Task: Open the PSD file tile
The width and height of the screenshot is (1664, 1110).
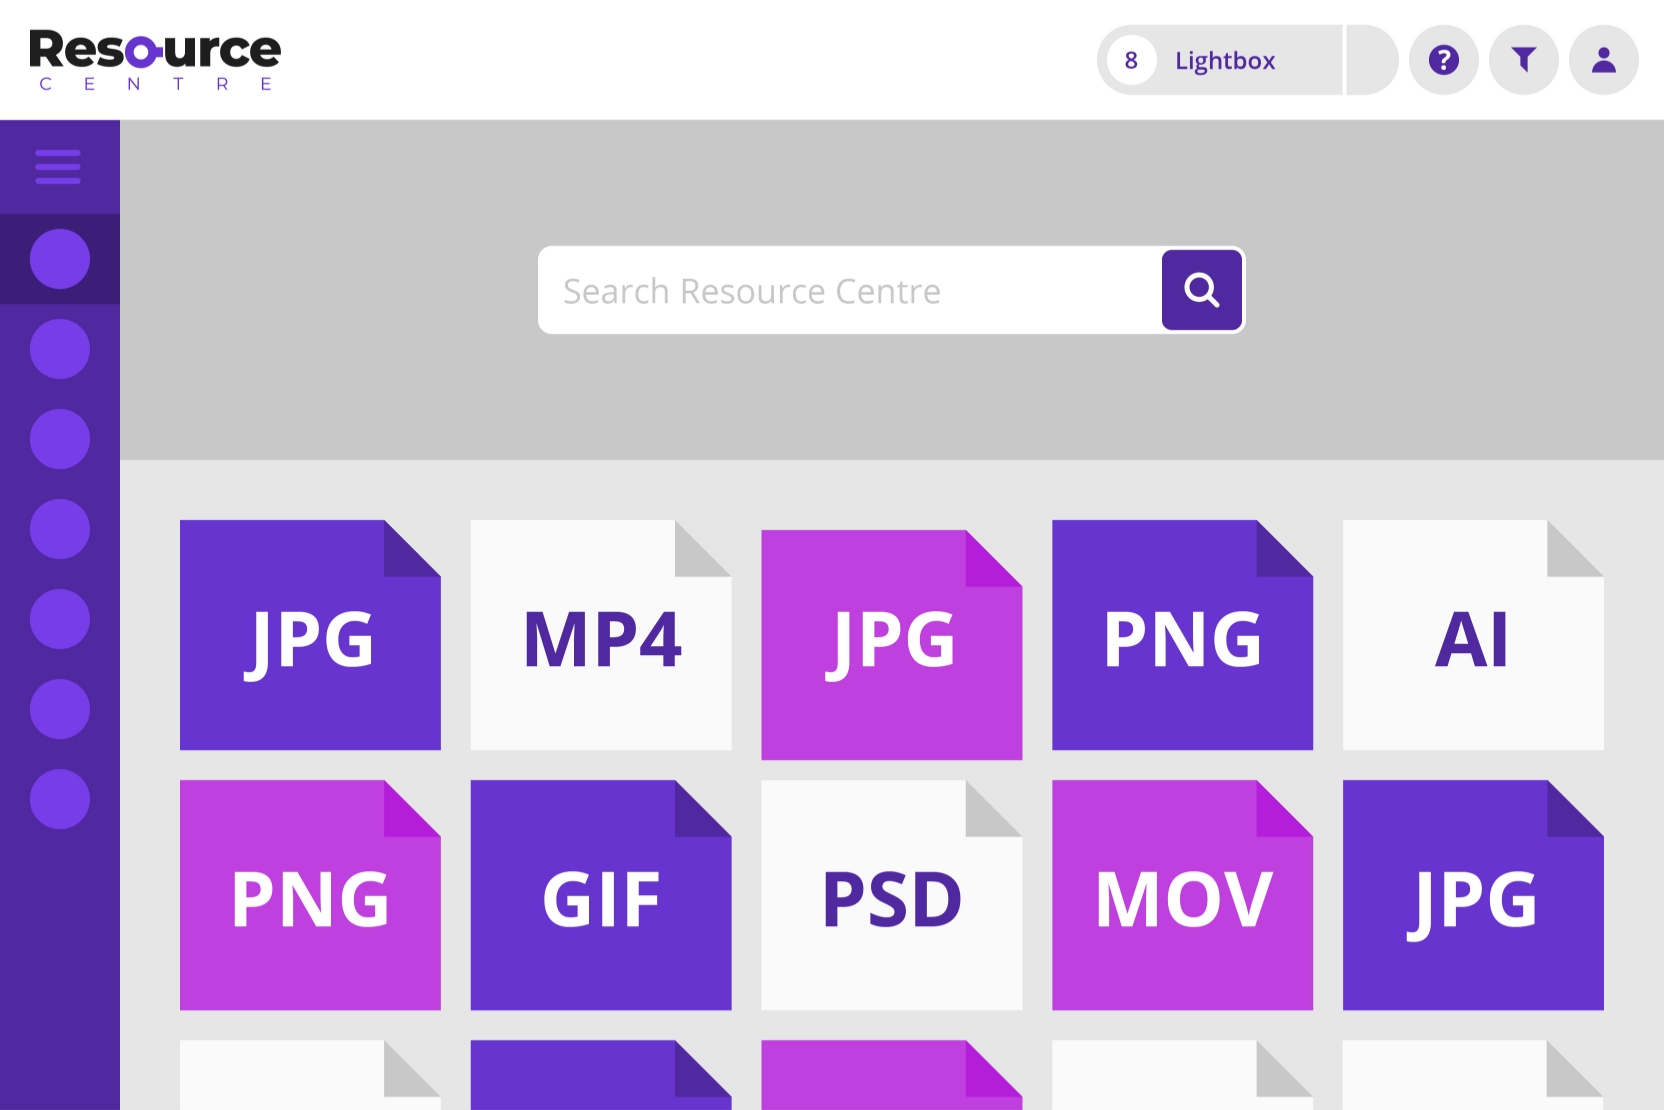Action: tap(891, 896)
